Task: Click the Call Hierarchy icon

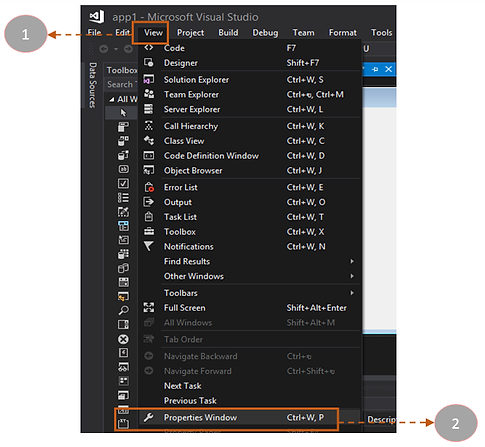Action: coord(149,126)
